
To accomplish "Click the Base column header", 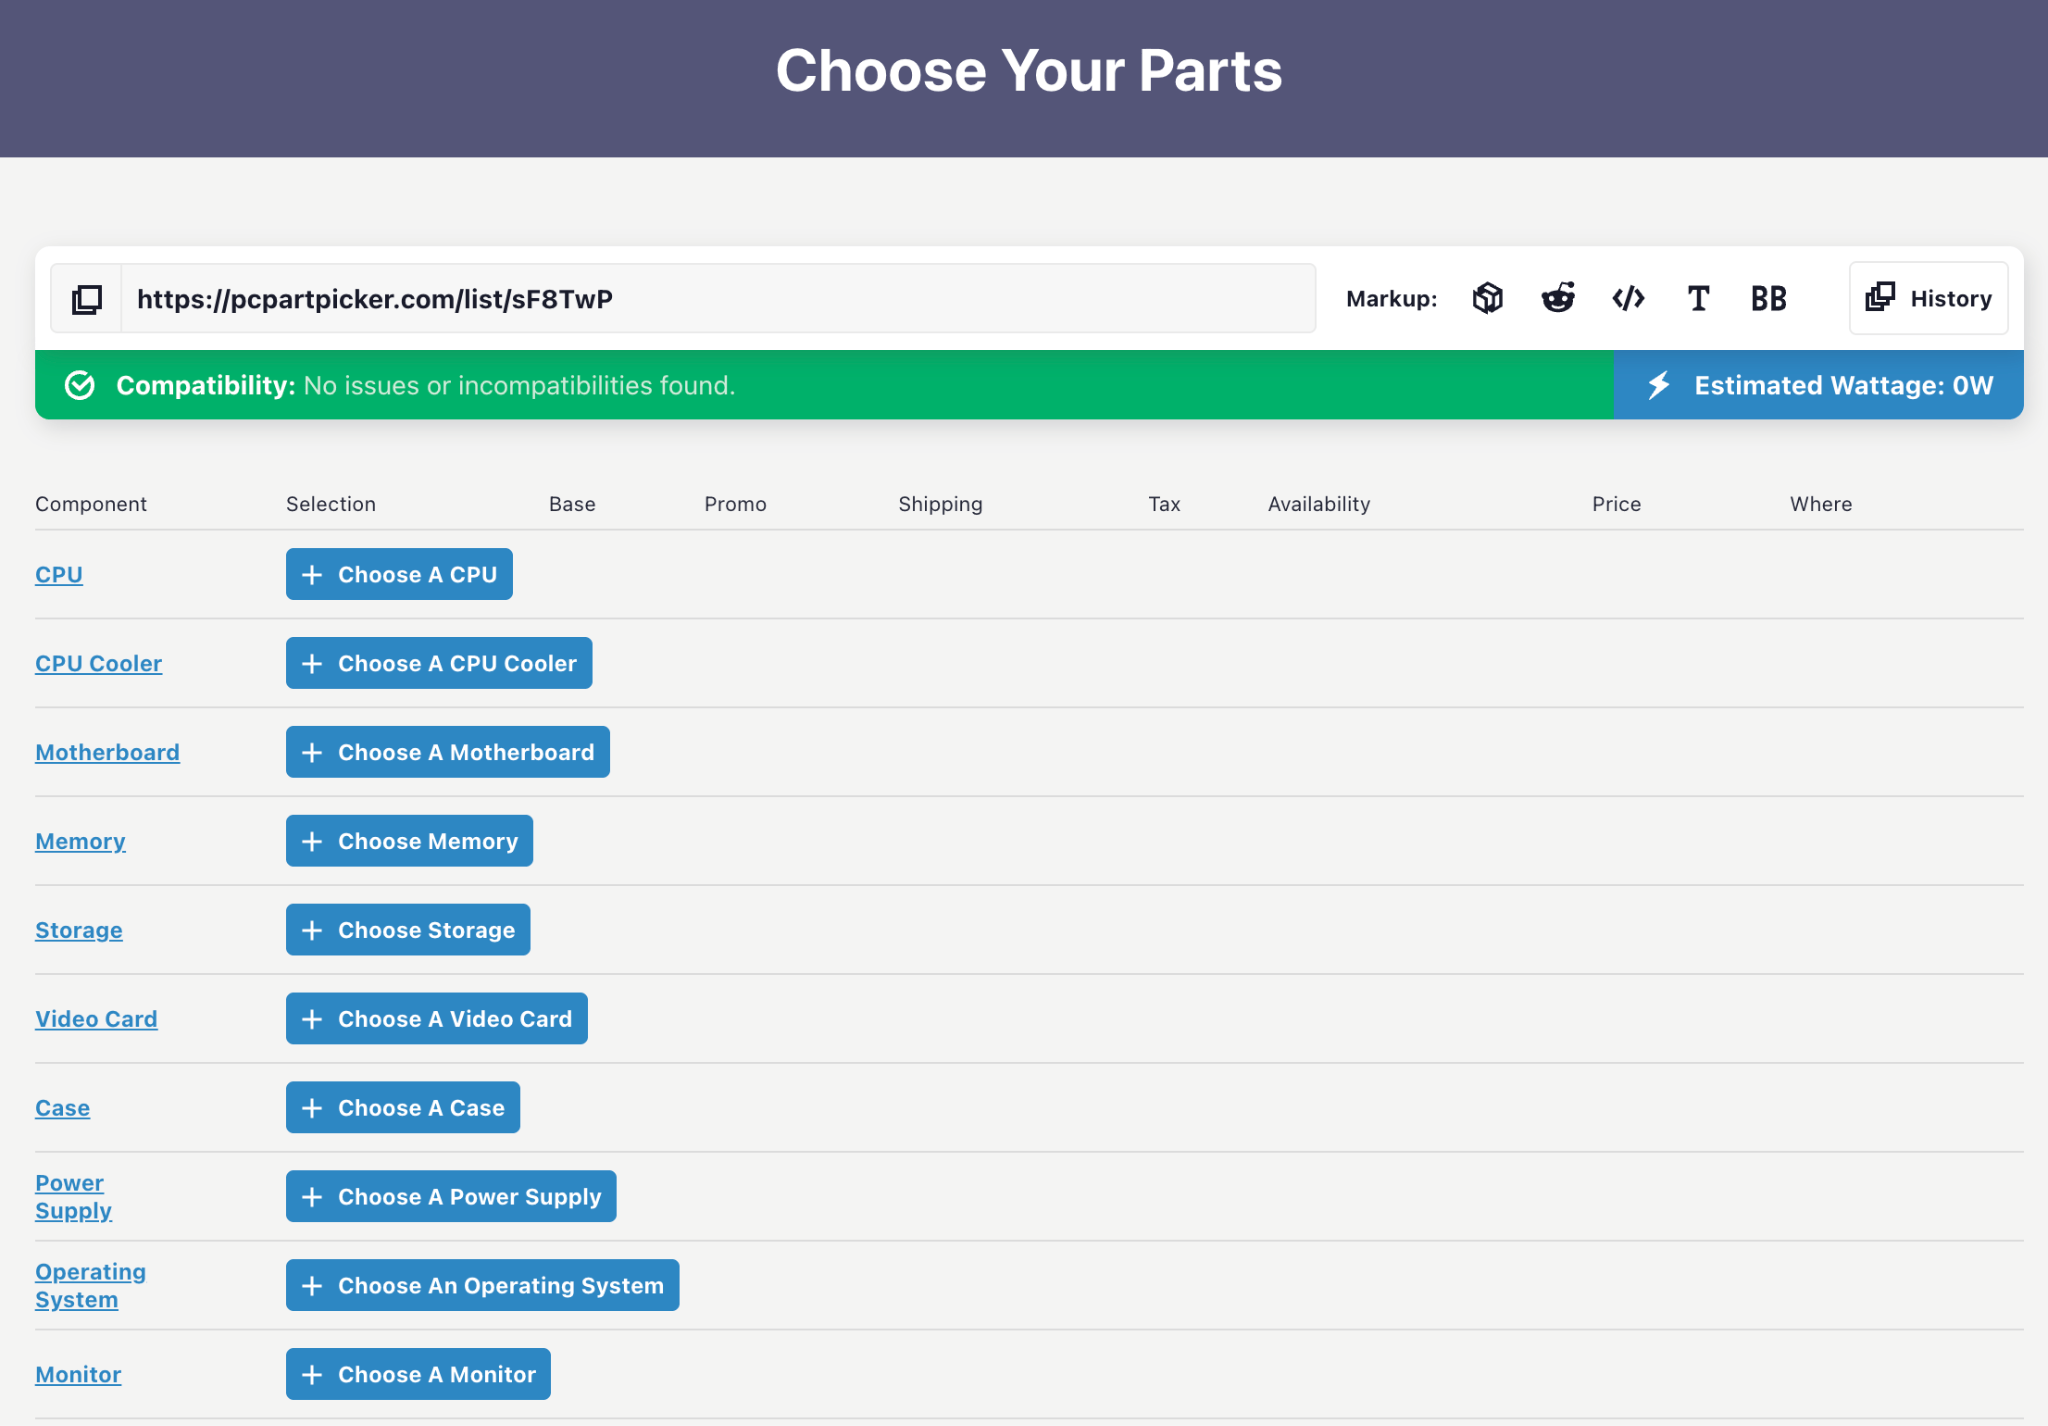I will (572, 504).
